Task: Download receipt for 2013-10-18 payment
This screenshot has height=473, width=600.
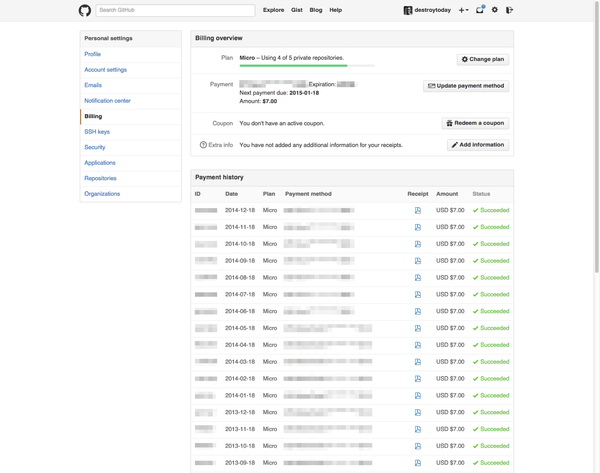Action: click(418, 446)
